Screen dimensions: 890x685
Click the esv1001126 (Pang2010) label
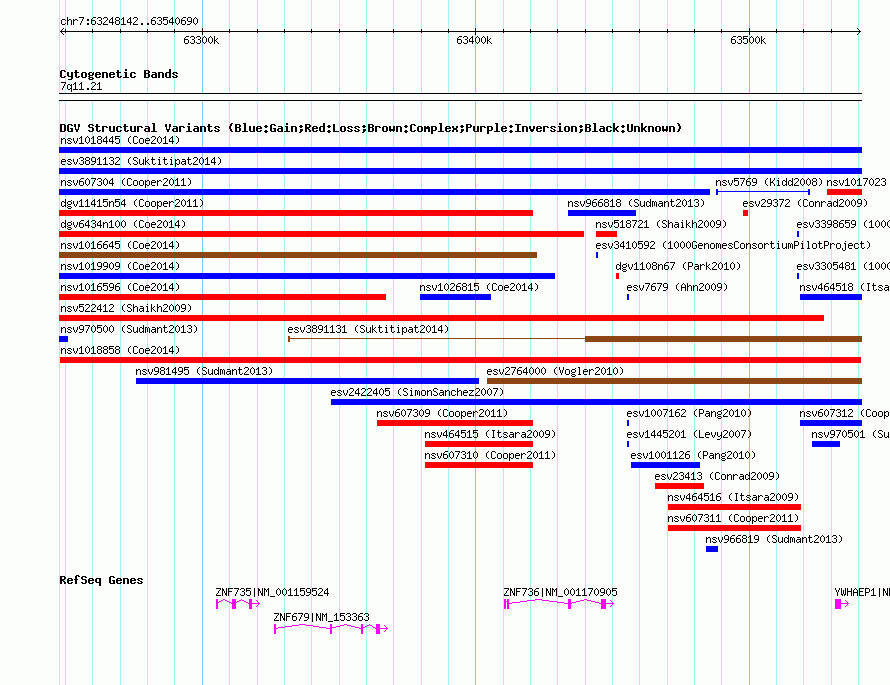point(693,455)
